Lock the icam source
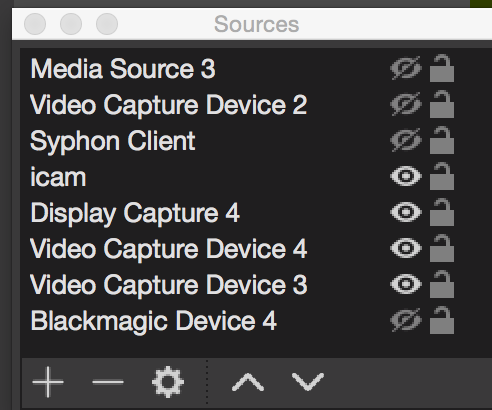The width and height of the screenshot is (492, 410). pyautogui.click(x=442, y=176)
